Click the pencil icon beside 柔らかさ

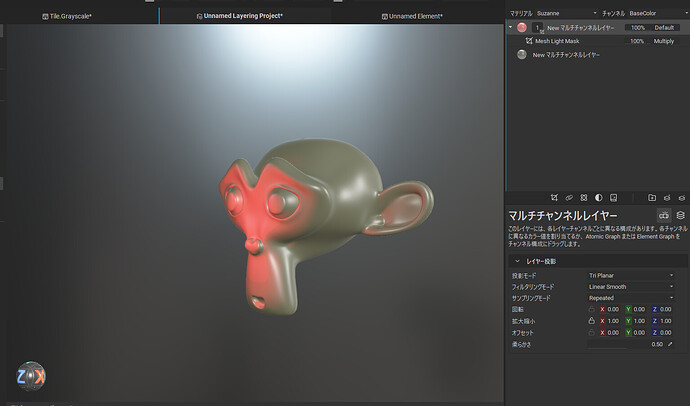point(670,344)
